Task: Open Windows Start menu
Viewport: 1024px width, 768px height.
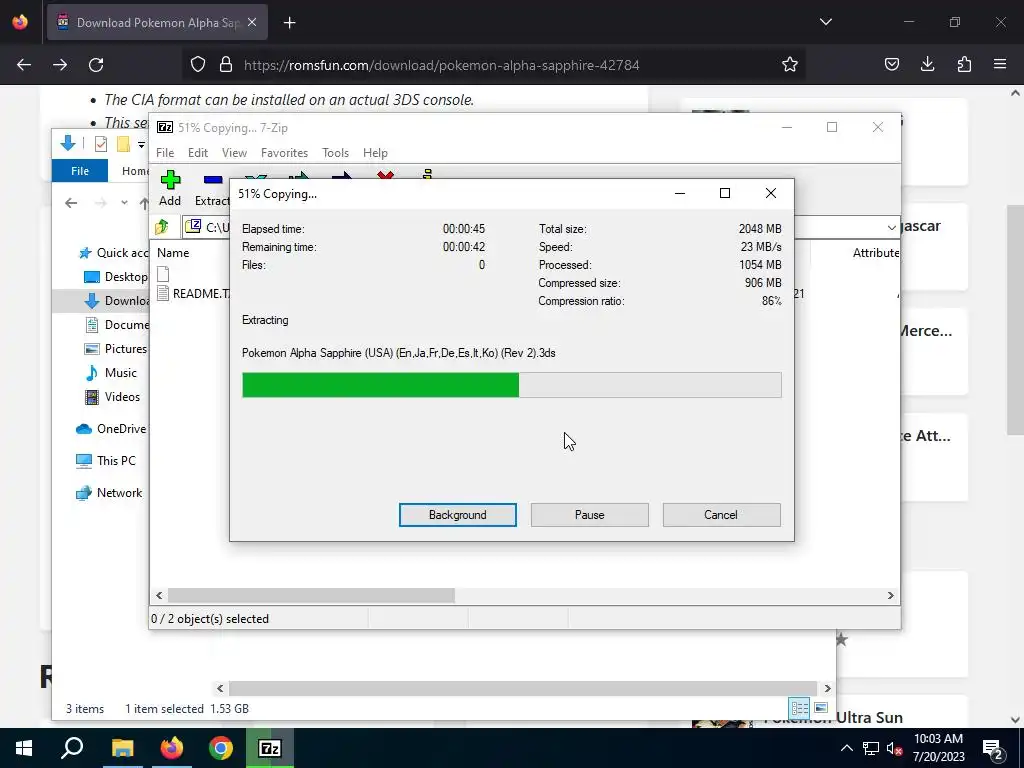Action: click(x=24, y=748)
